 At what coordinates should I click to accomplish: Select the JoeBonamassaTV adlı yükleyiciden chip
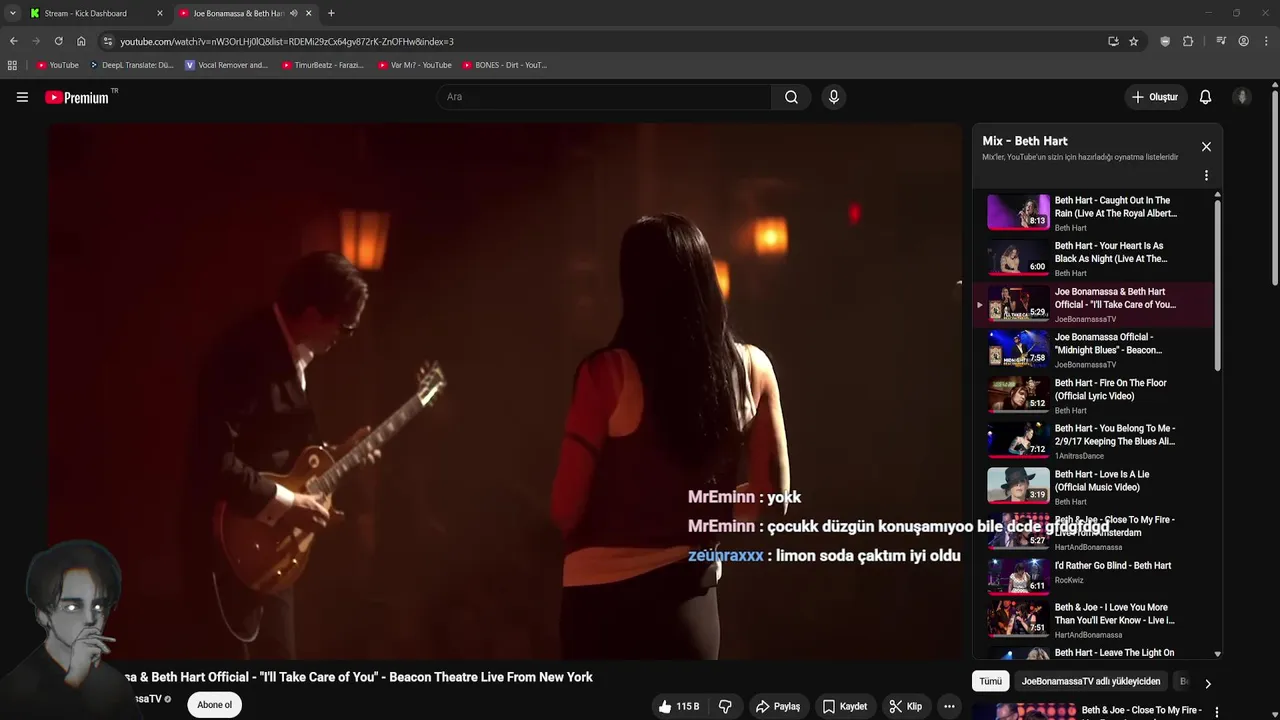1091,681
